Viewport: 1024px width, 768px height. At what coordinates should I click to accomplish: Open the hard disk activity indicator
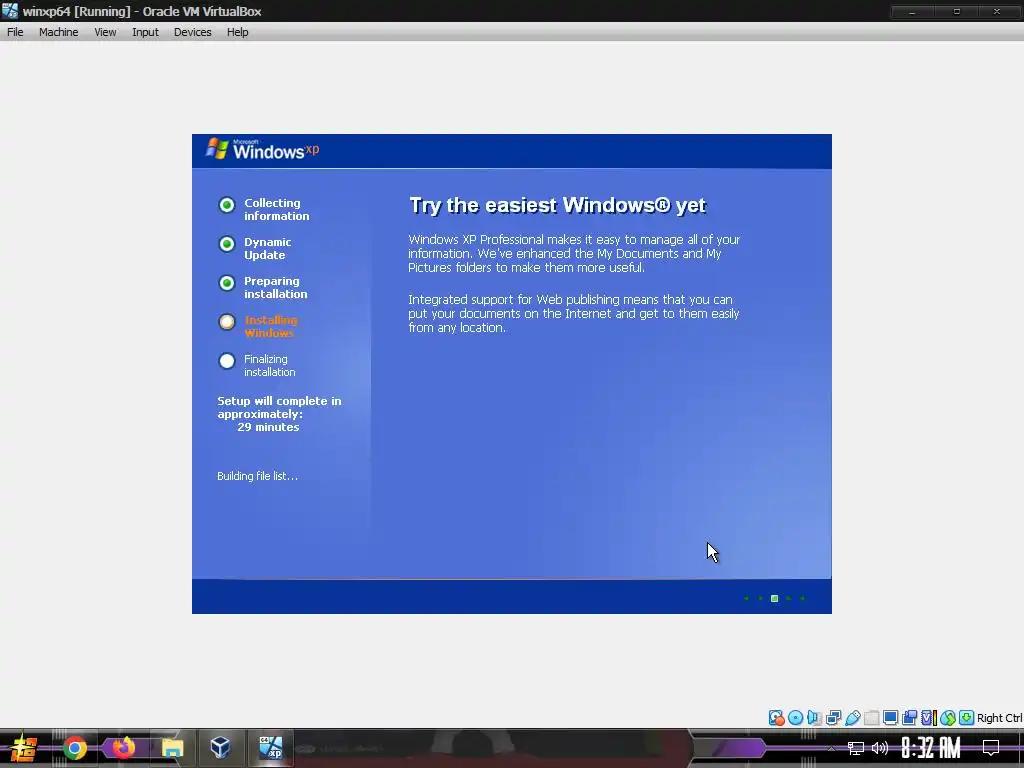coord(776,718)
